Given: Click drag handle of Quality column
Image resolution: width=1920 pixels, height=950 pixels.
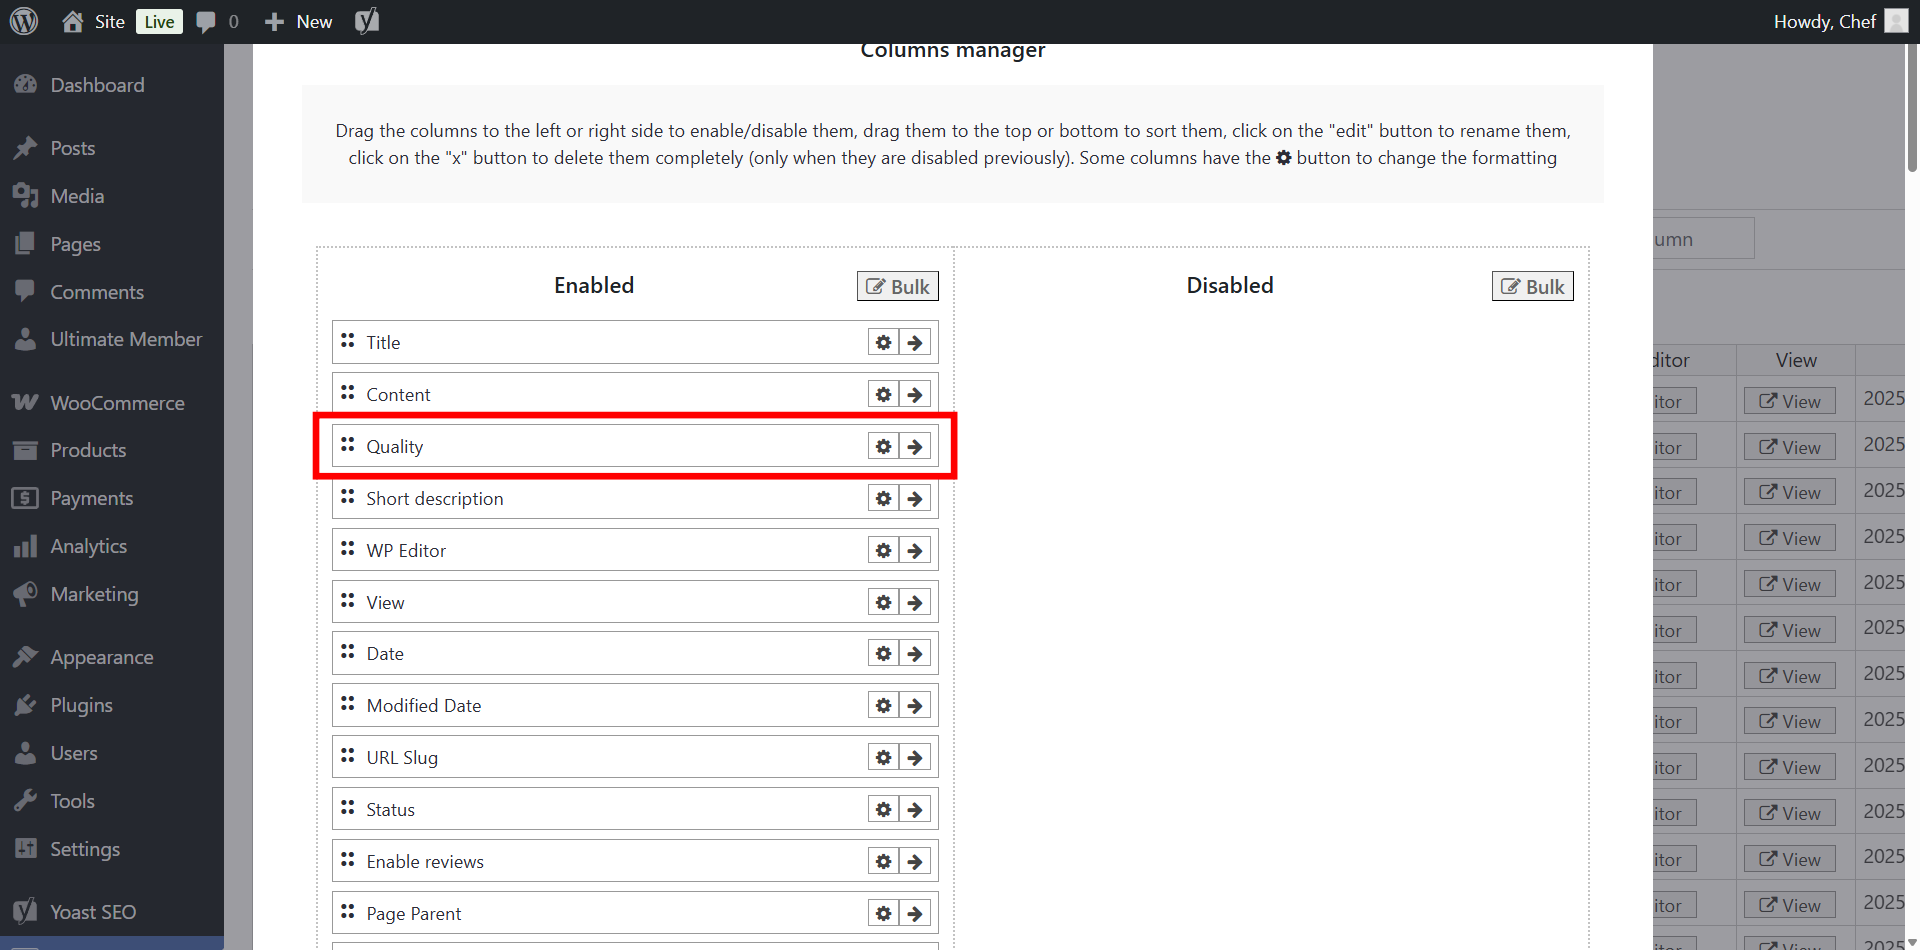Looking at the screenshot, I should 347,444.
